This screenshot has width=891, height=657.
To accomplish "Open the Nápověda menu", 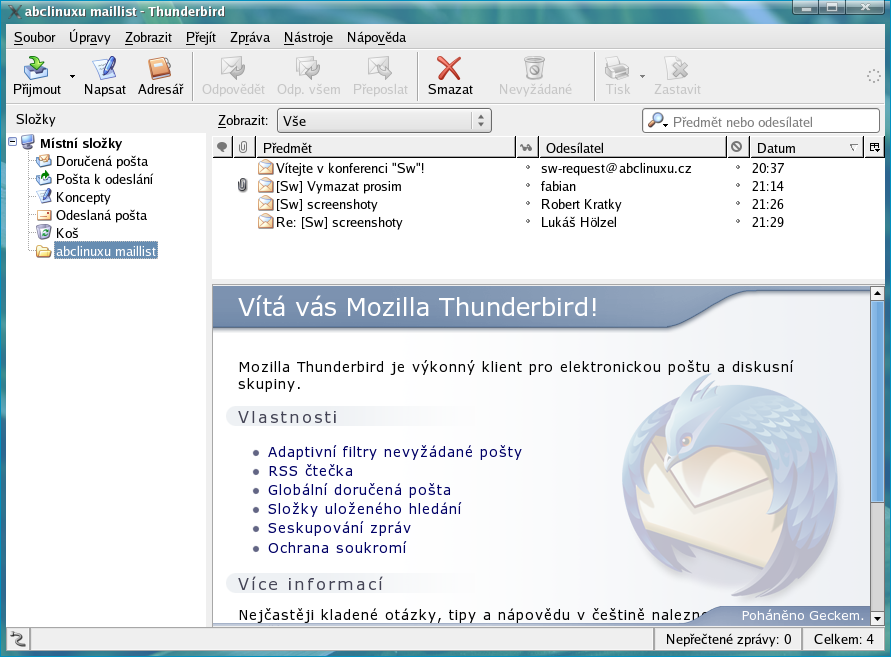I will pos(376,38).
